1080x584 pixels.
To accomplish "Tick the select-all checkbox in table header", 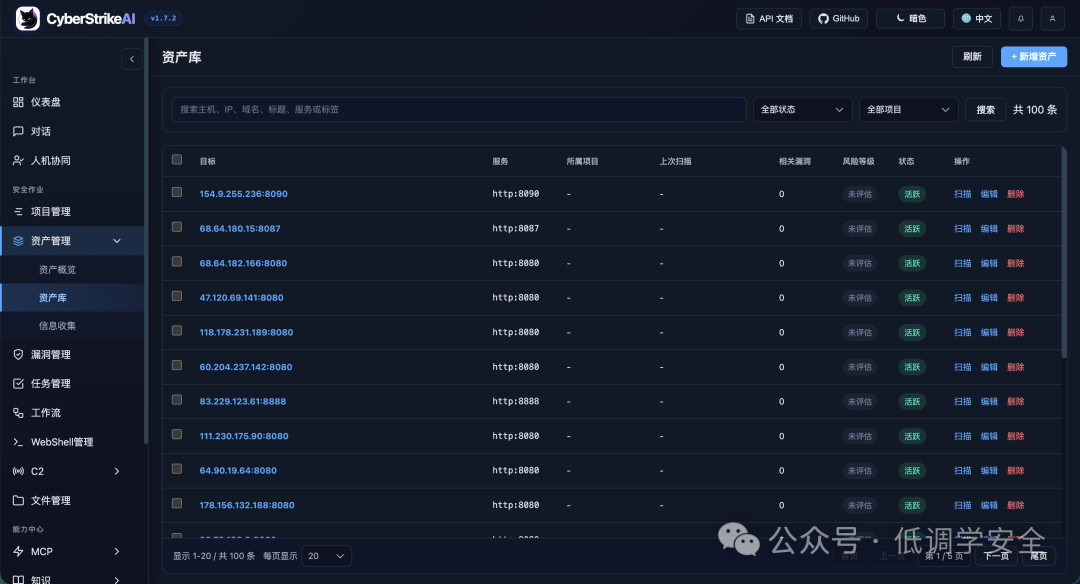I will click(177, 160).
